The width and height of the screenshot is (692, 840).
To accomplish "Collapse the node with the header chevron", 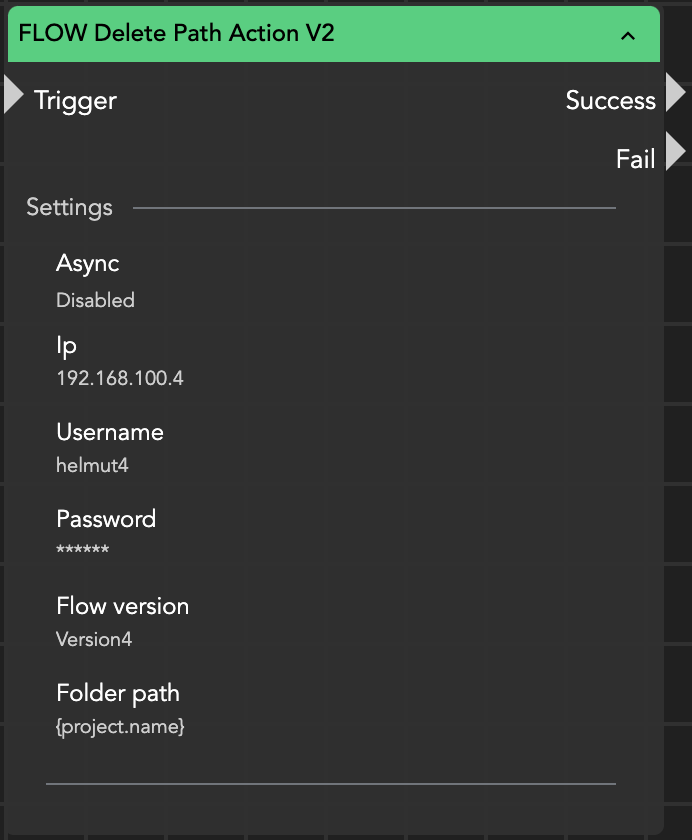I will [x=628, y=36].
